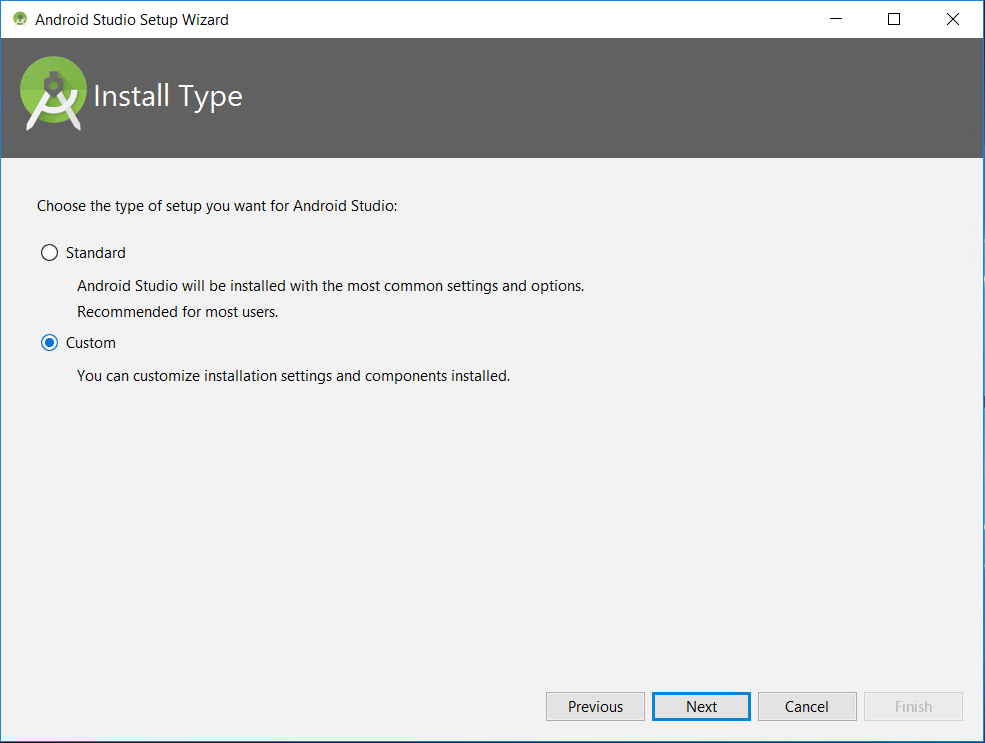
Task: Click the "customize installation settings" description
Action: click(x=293, y=376)
